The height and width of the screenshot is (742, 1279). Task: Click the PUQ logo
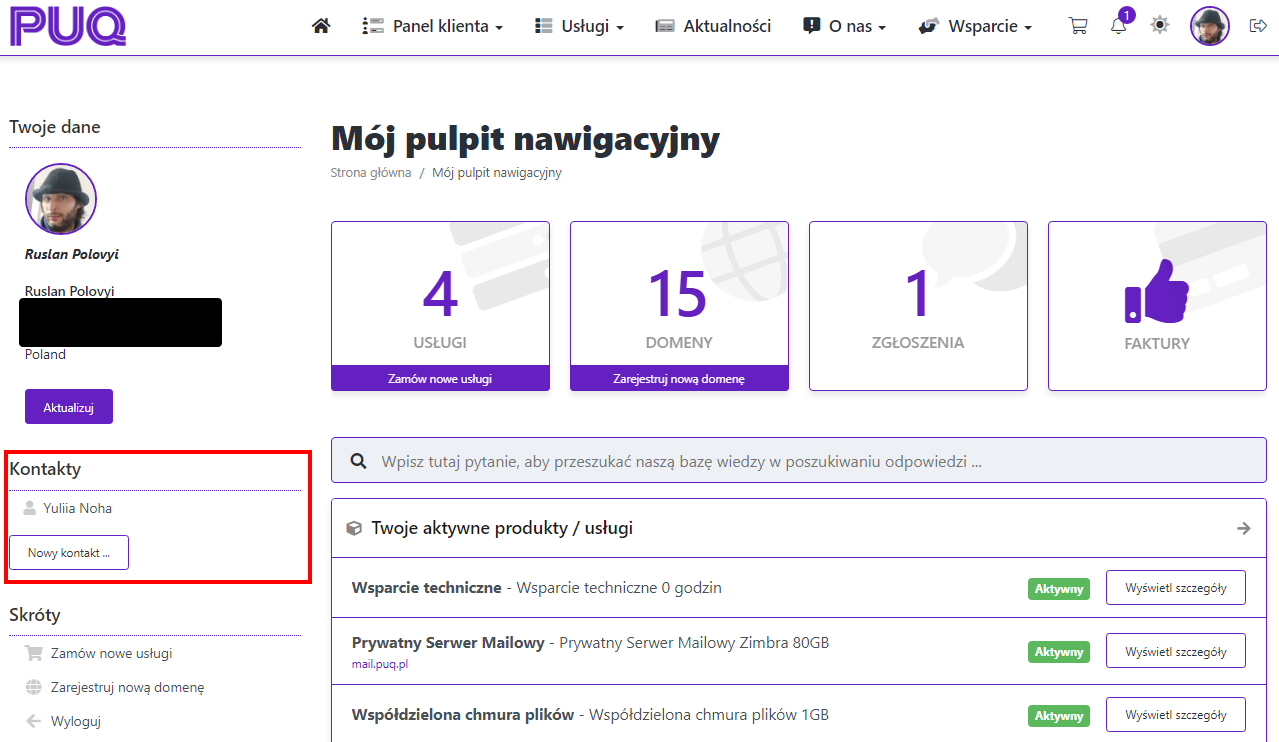[68, 26]
